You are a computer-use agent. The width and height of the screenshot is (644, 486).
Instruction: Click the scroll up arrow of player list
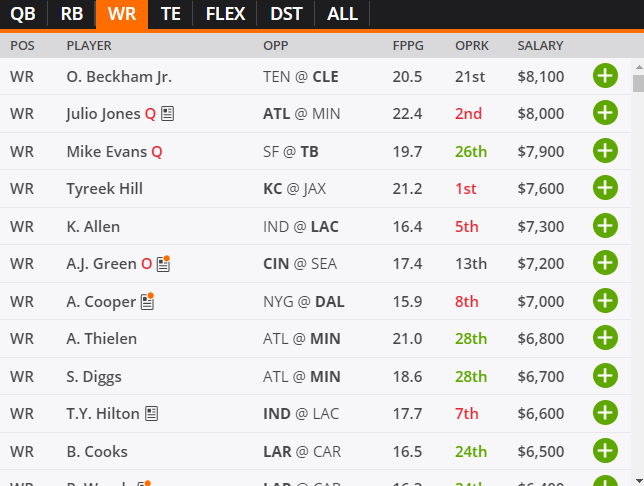point(639,67)
